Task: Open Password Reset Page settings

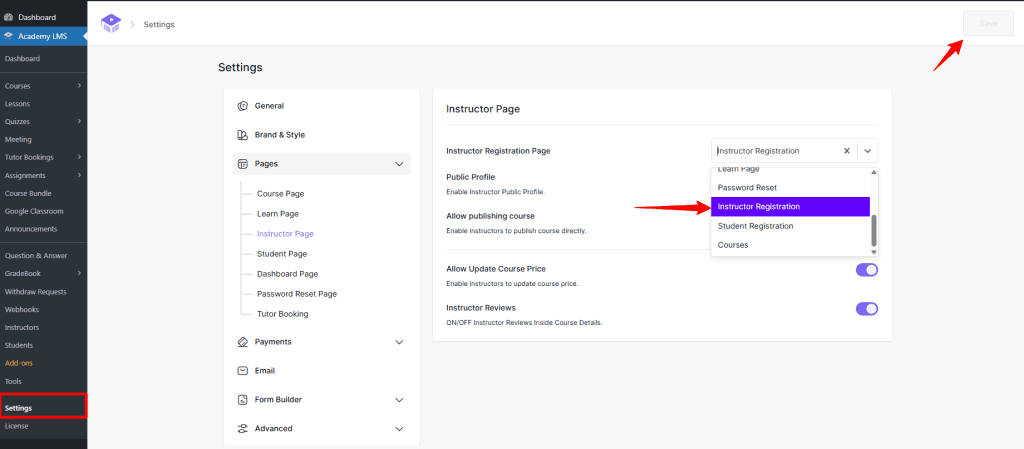Action: [x=296, y=294]
